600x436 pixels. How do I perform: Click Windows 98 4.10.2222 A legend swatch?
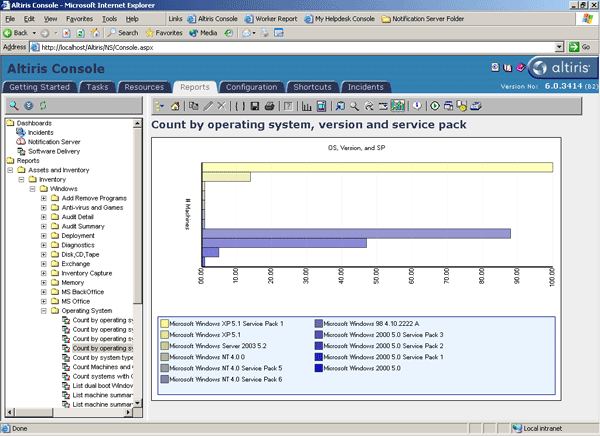point(319,324)
